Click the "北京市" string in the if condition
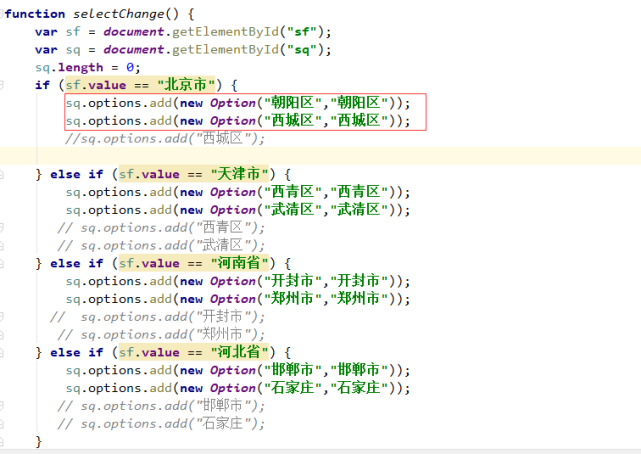641x454 pixels. tap(186, 85)
